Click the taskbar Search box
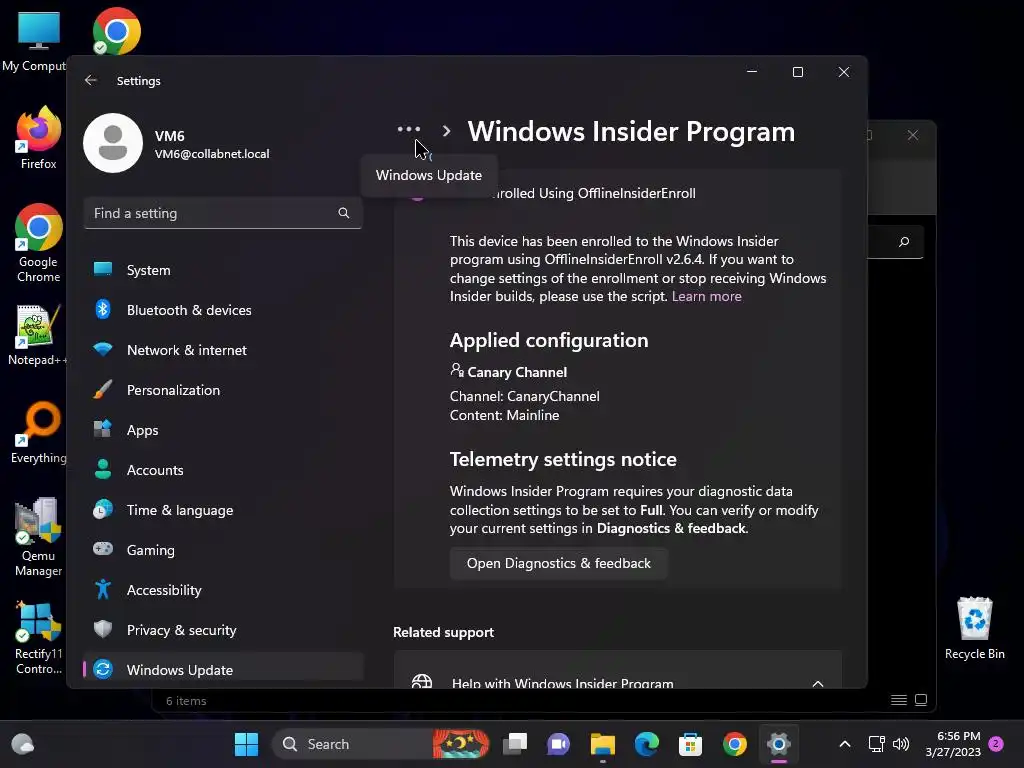 (x=381, y=744)
